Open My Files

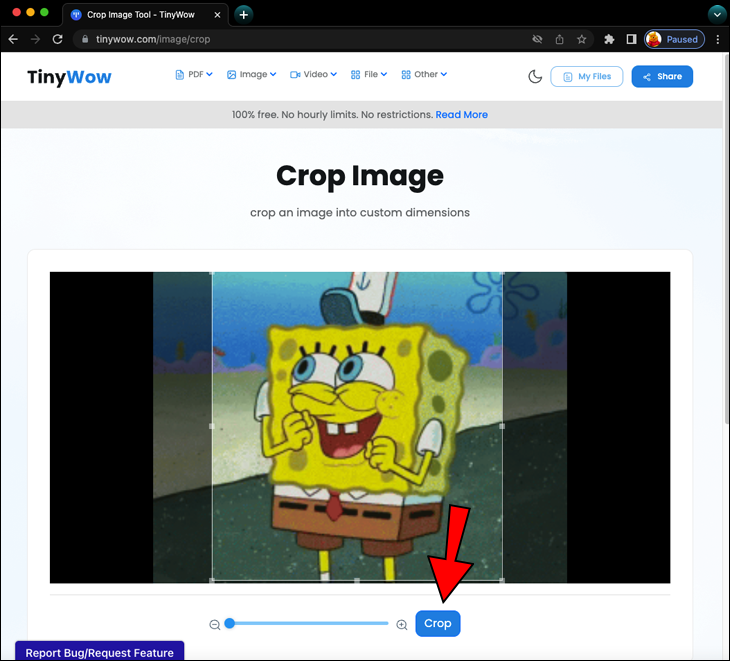click(x=587, y=77)
